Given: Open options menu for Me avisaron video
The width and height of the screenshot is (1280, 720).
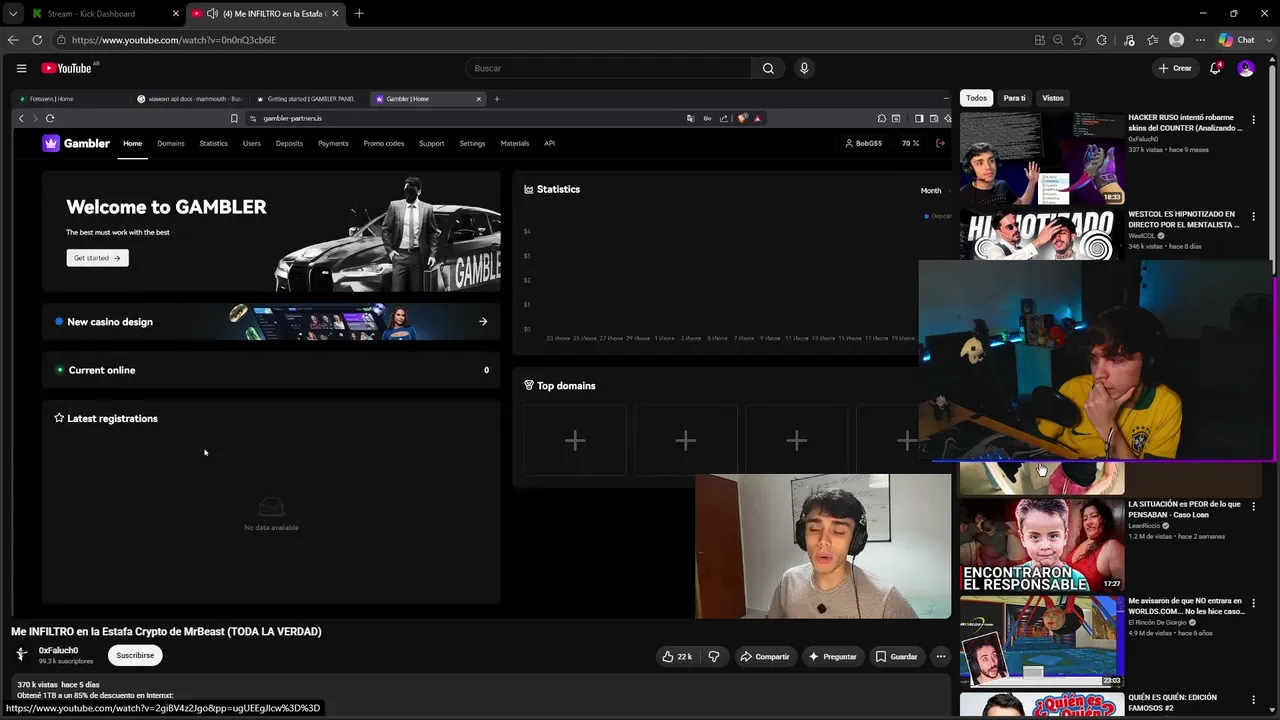Looking at the screenshot, I should 1253,604.
